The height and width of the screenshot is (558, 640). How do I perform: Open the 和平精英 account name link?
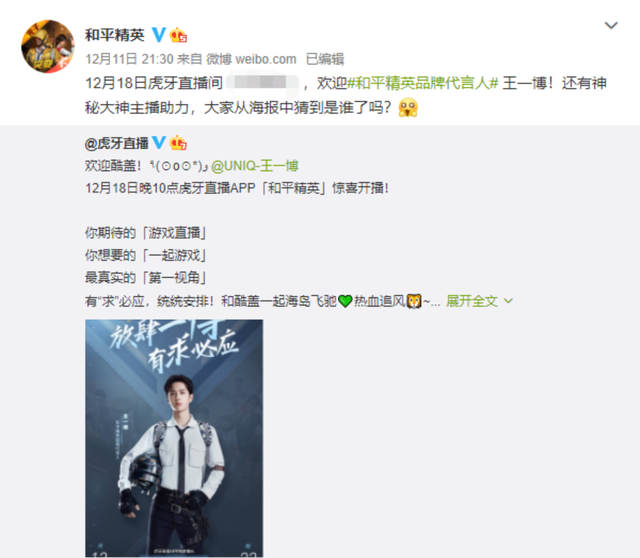click(x=115, y=35)
